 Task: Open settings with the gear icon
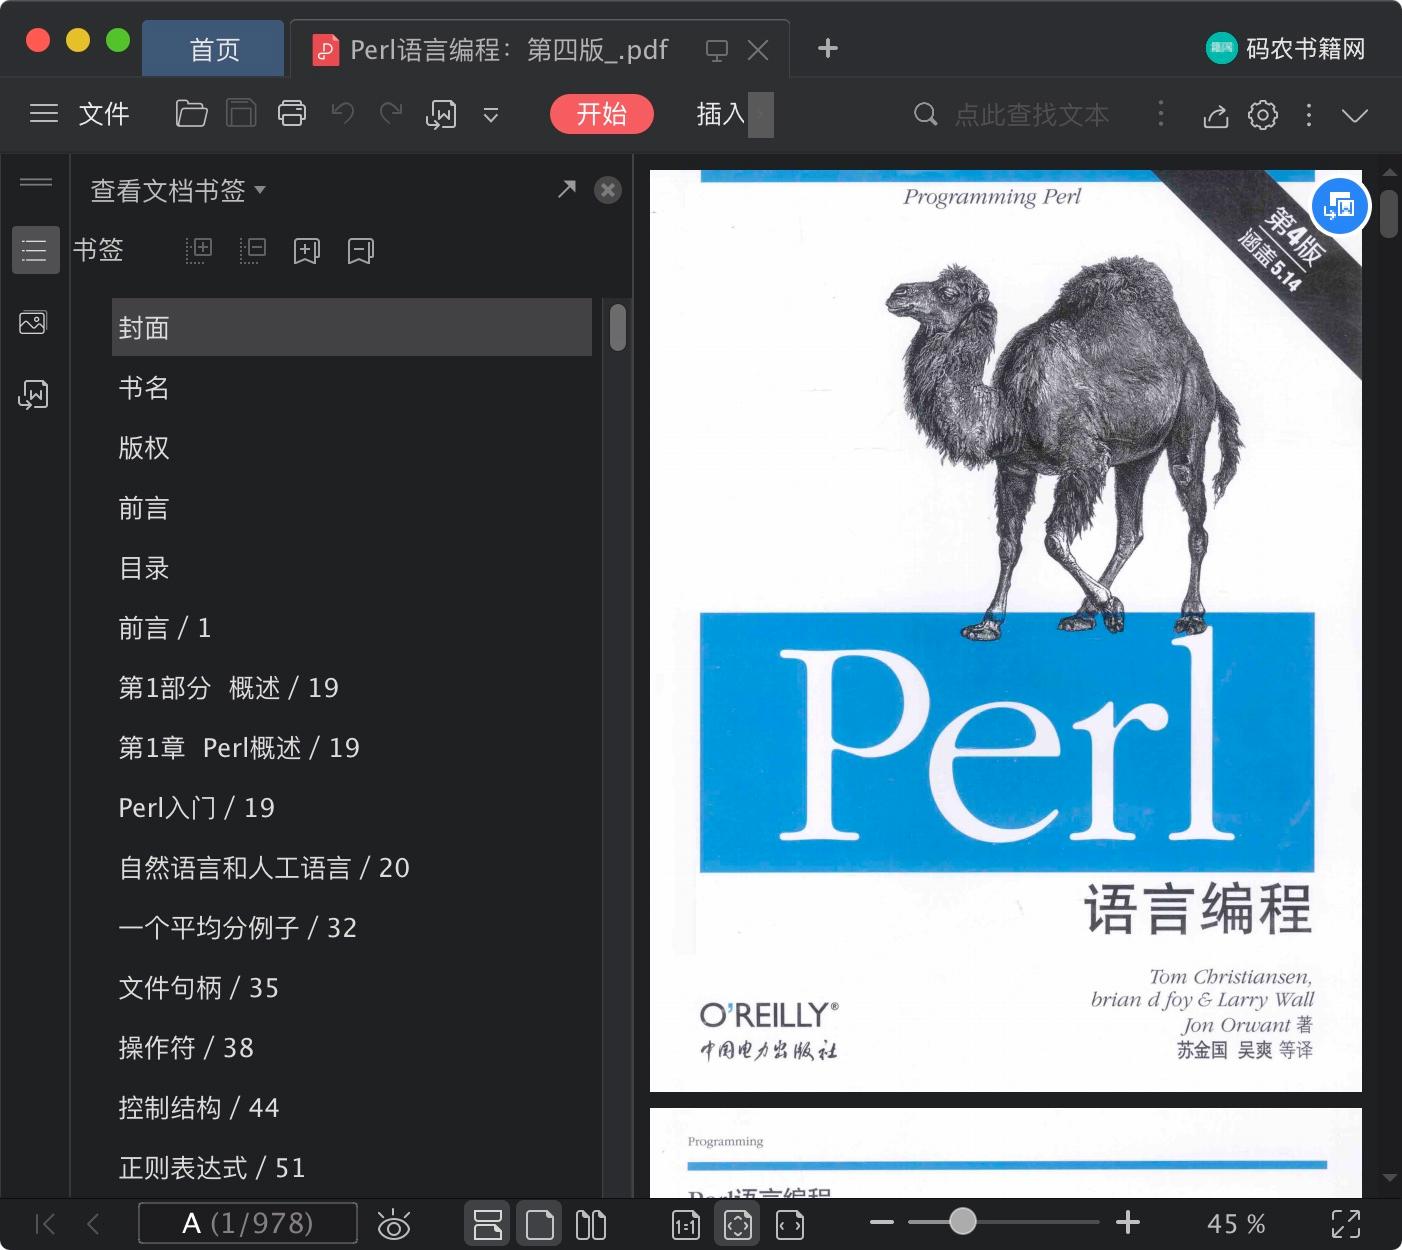1263,115
